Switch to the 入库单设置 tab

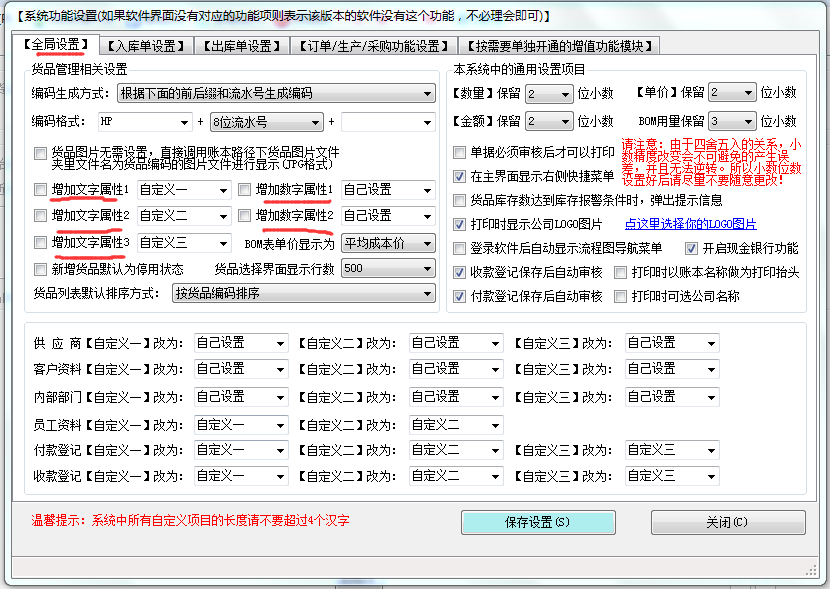click(147, 46)
